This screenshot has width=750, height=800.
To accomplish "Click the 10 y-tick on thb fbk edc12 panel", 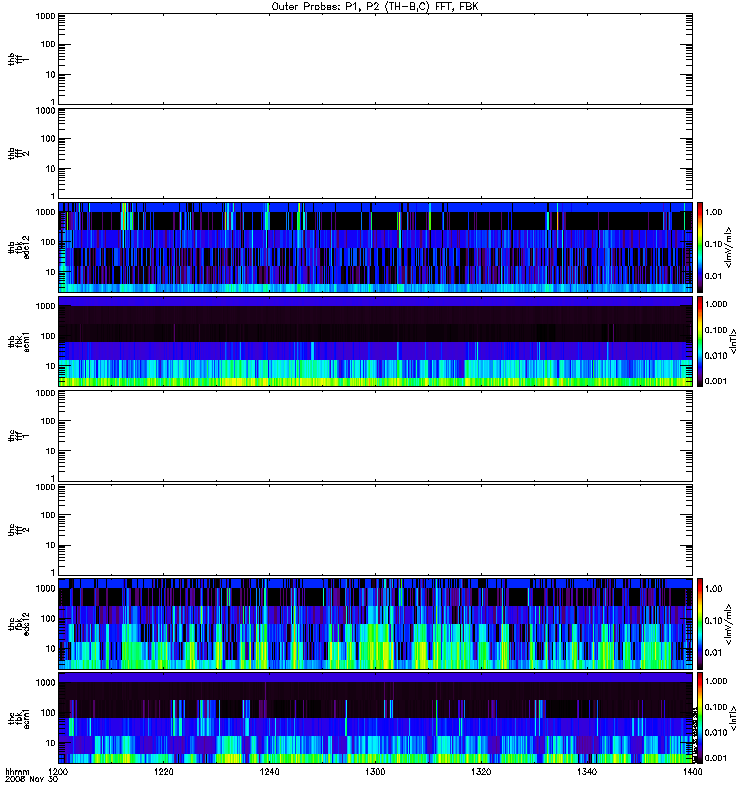I will tap(51, 272).
